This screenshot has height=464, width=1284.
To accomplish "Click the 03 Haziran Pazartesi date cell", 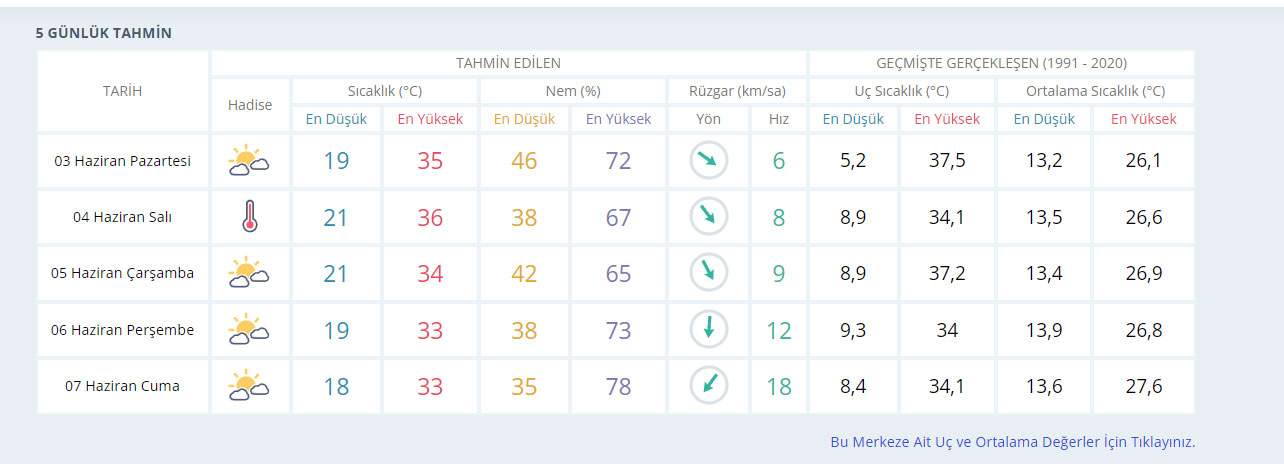I will click(122, 161).
